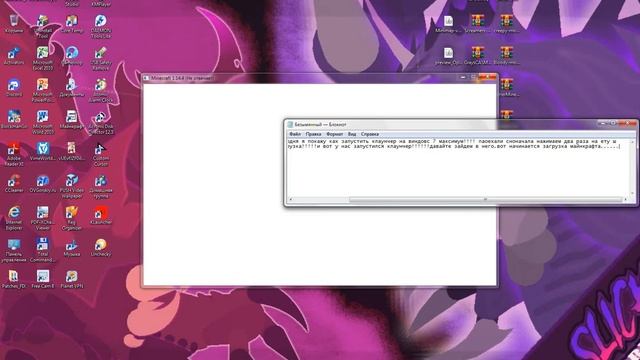640x360 pixels.
Task: Open the Правка menu in Notepad
Action: [x=313, y=134]
